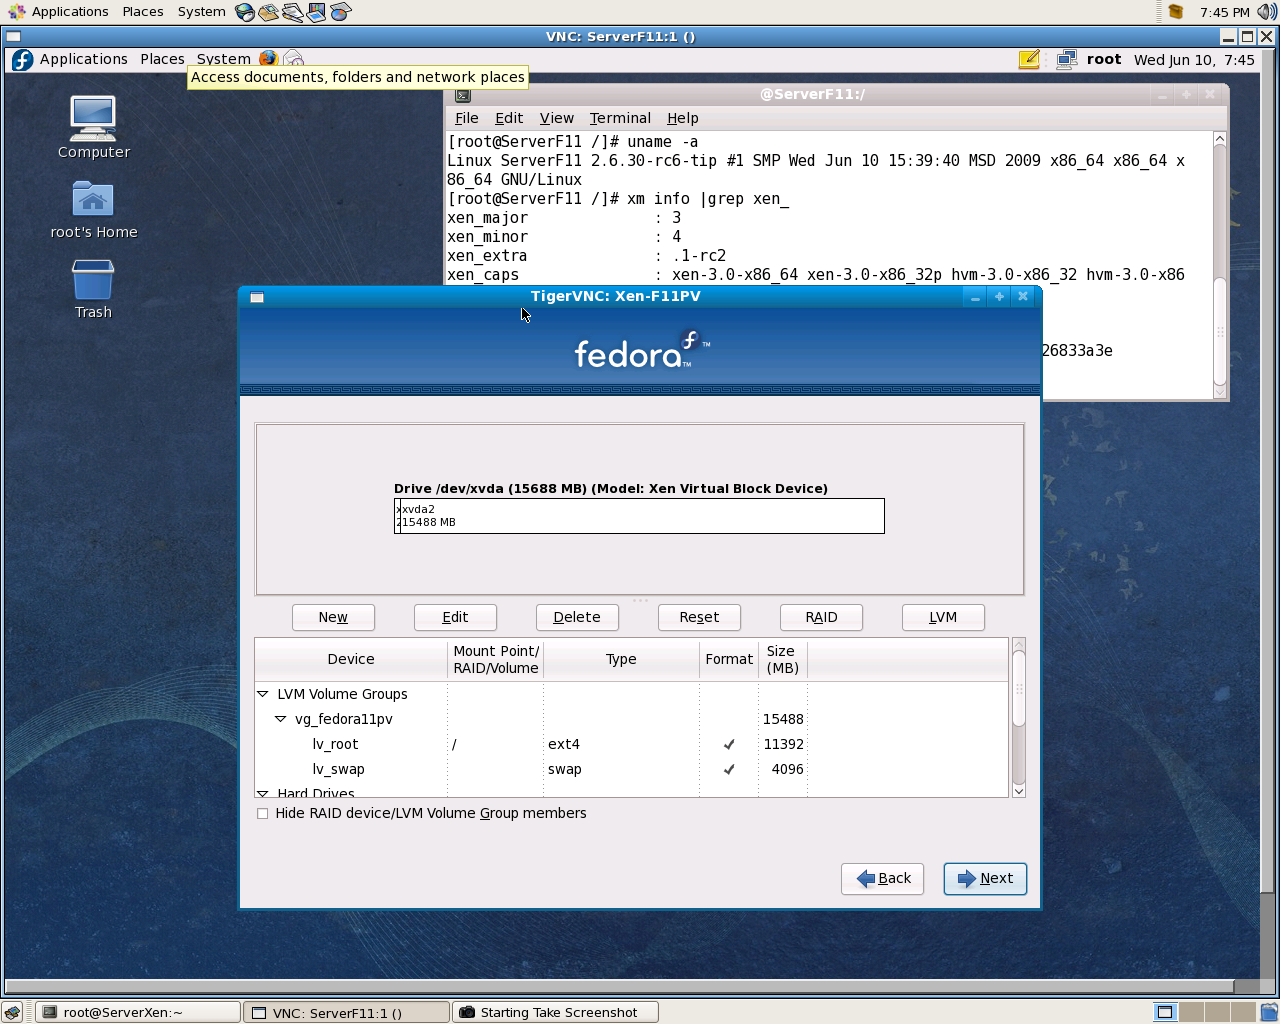Click the partition list vertical scrollbar

coord(1019,717)
